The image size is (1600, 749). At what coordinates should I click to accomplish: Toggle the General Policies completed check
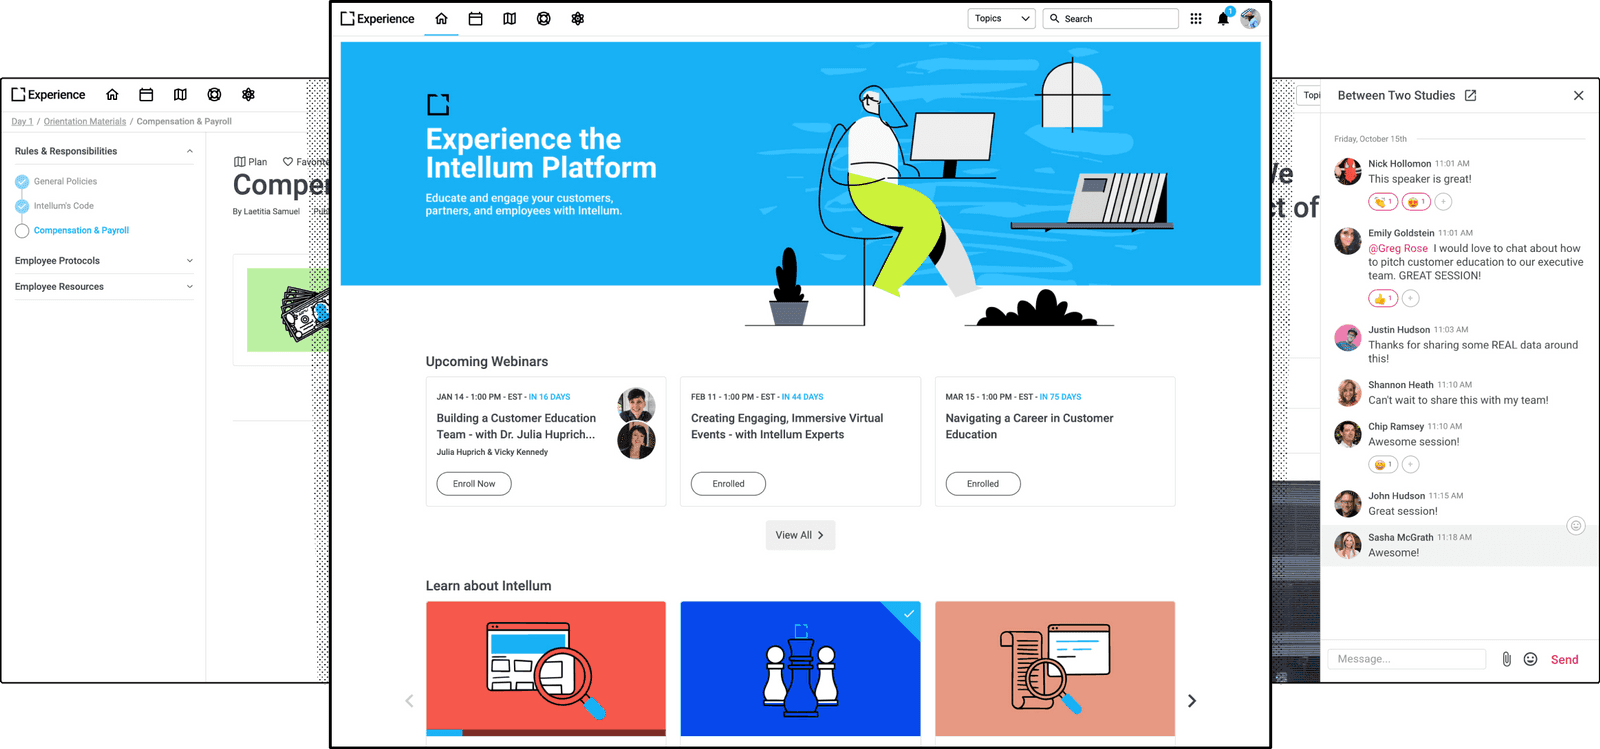pyautogui.click(x=22, y=182)
